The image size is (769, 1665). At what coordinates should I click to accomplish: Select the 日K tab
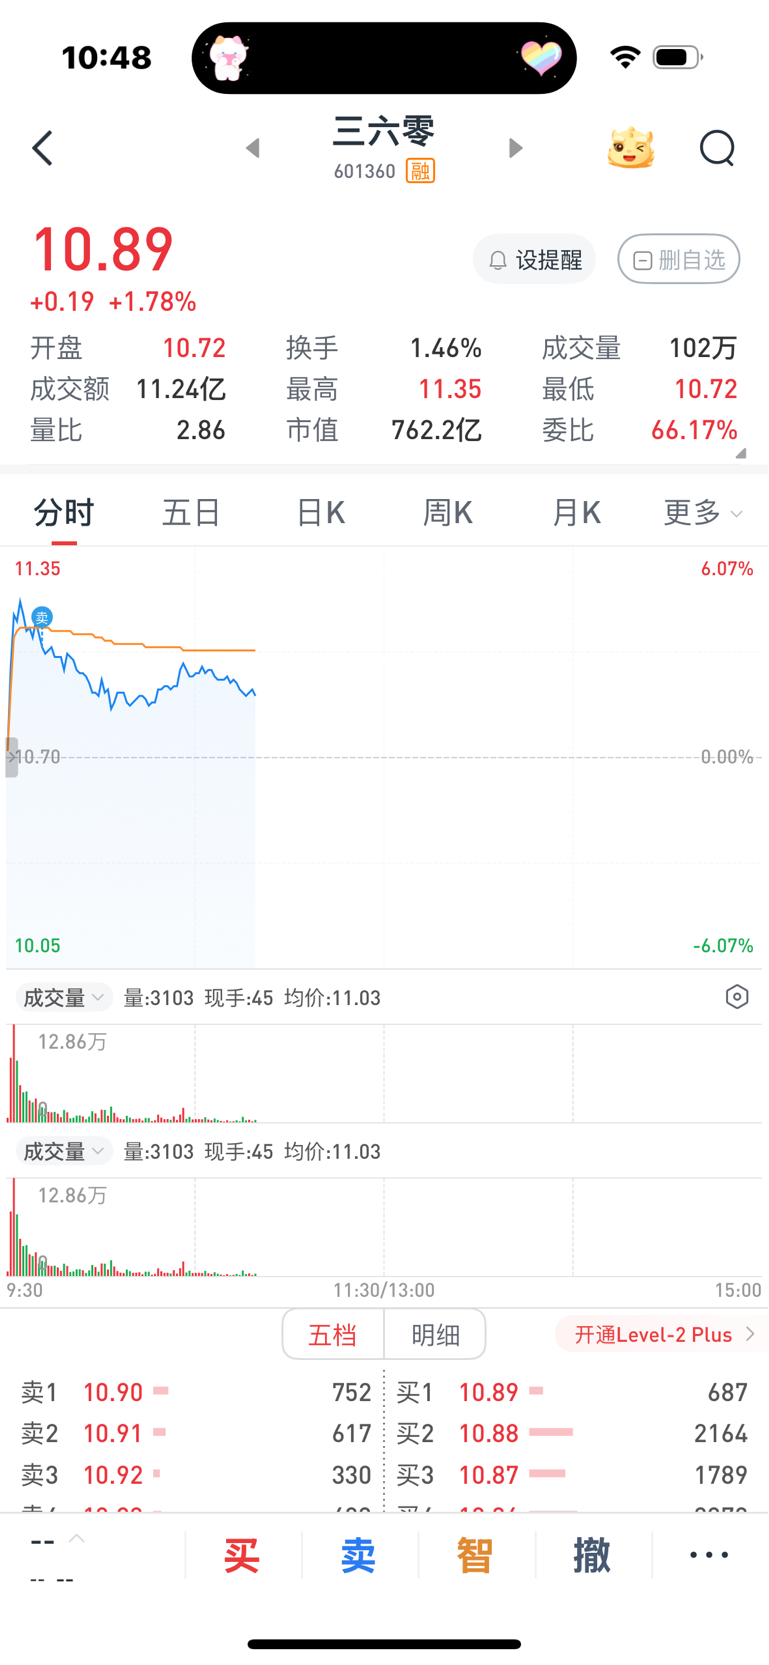coord(320,513)
